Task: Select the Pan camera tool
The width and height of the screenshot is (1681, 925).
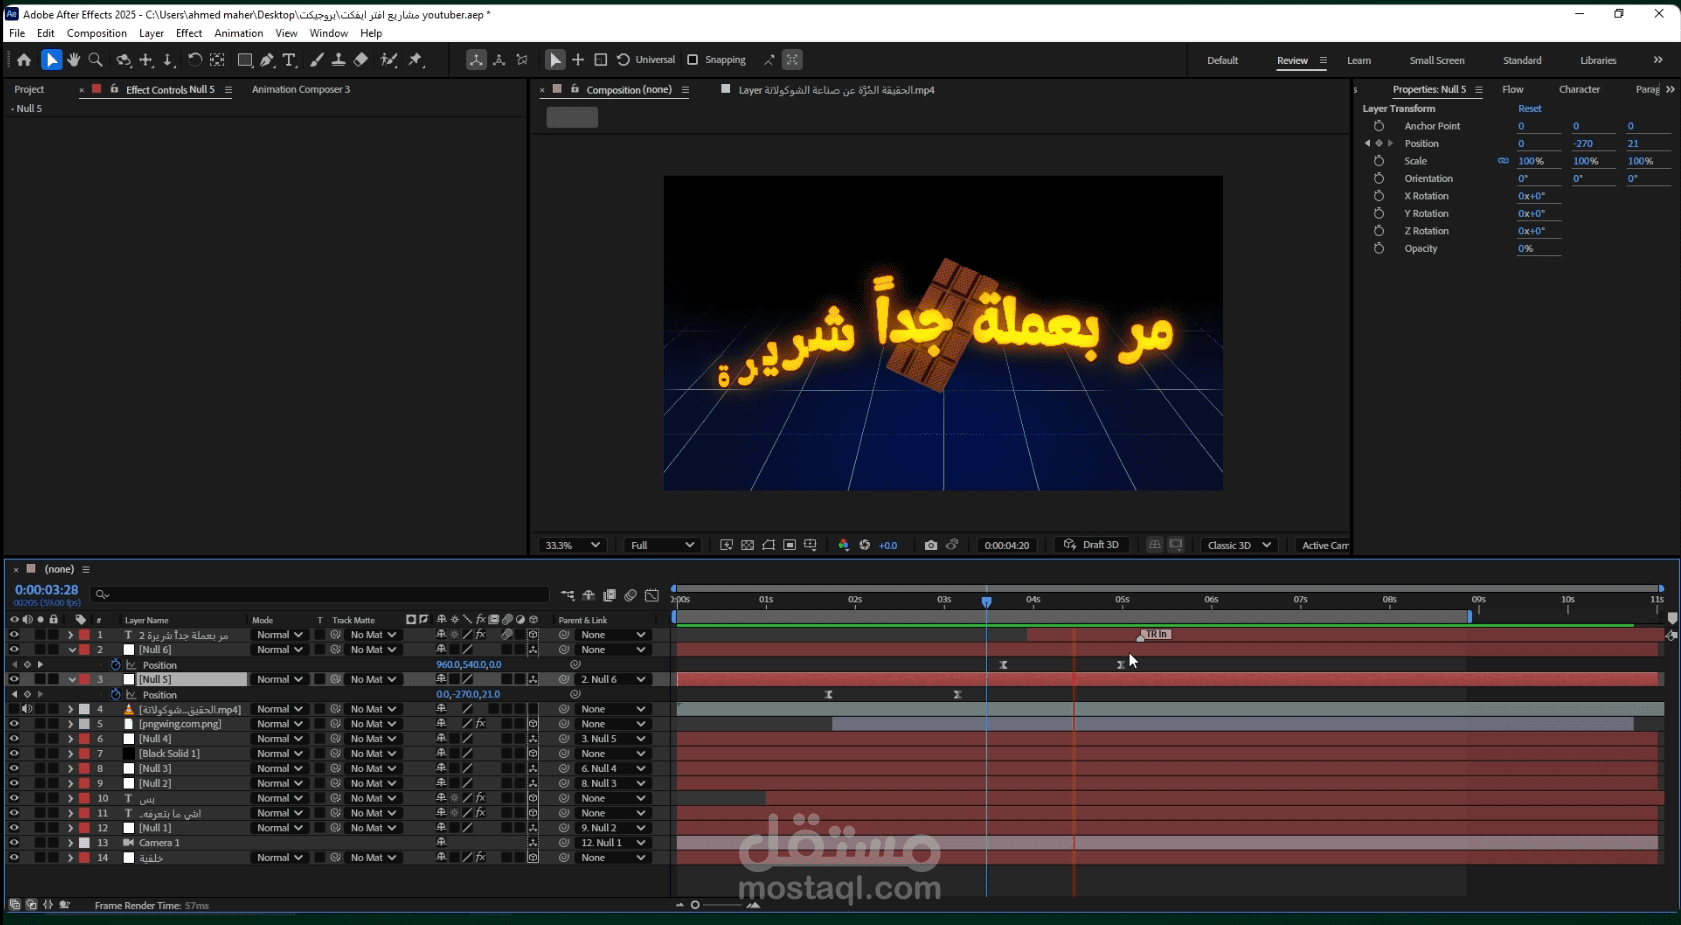Action: click(x=146, y=60)
